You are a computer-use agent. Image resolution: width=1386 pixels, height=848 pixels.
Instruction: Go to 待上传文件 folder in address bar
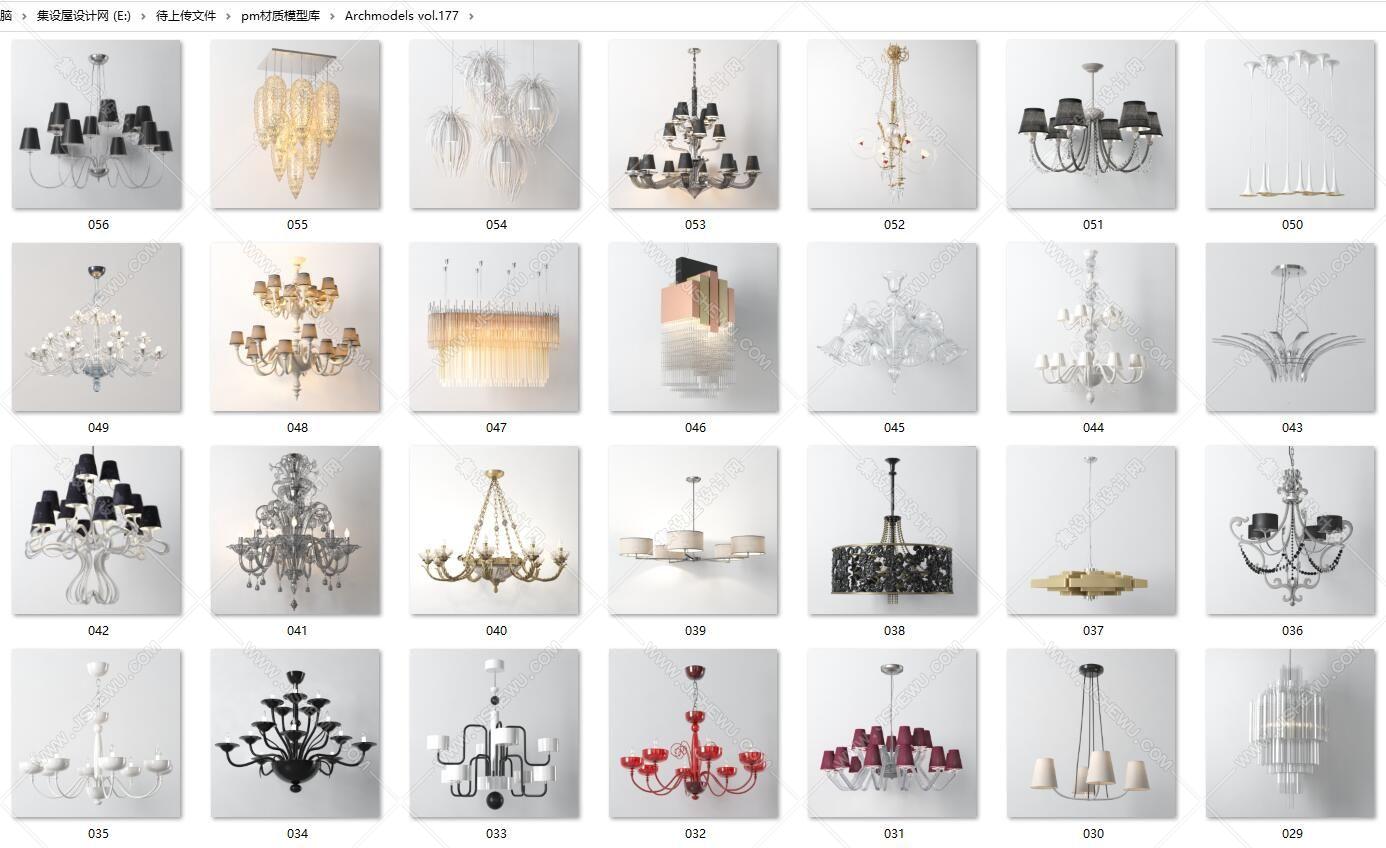coord(186,16)
